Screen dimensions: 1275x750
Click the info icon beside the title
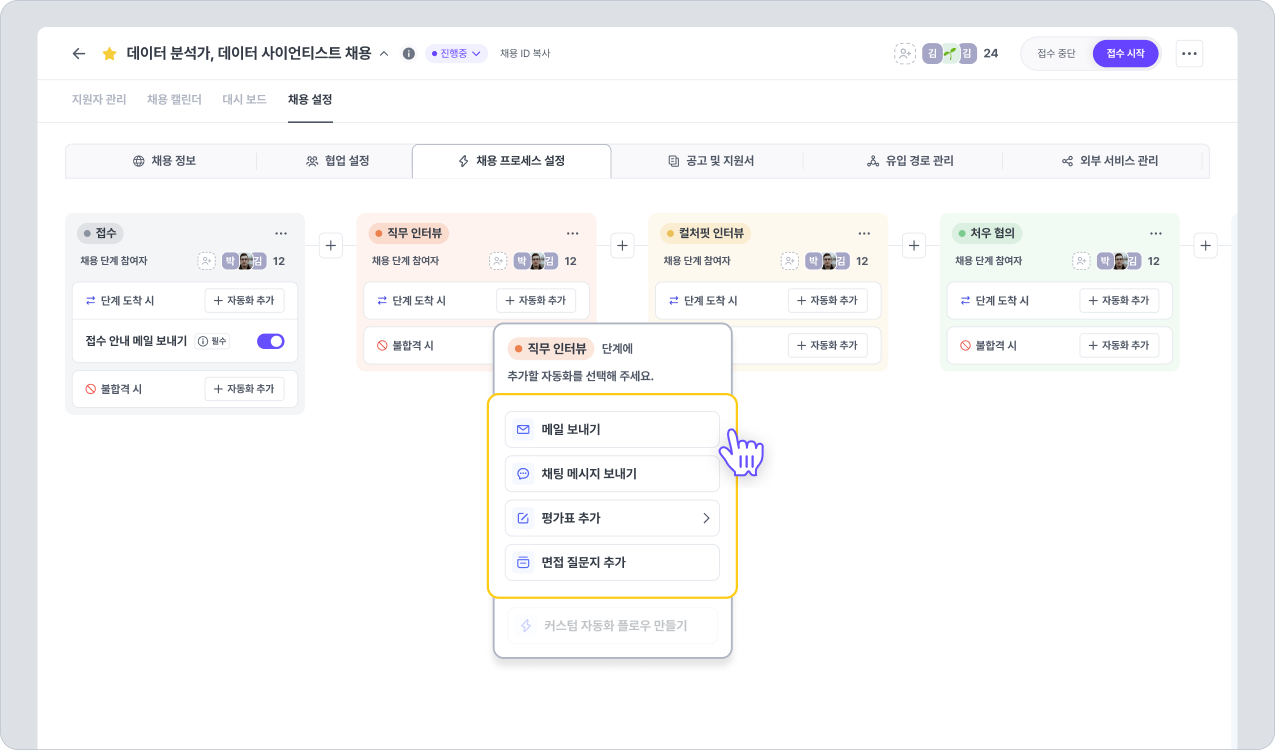408,54
